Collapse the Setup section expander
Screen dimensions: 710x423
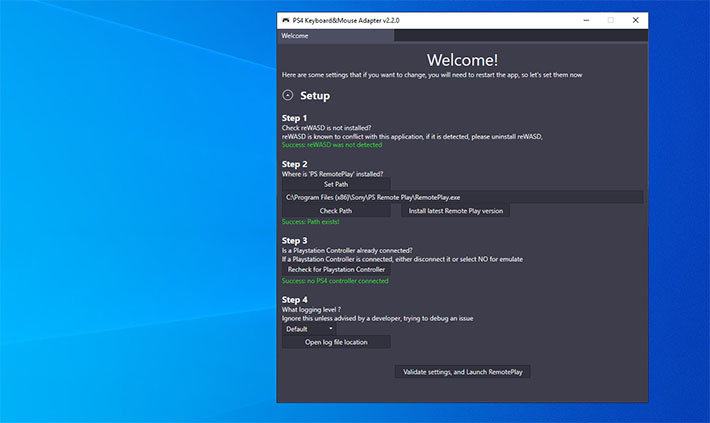coord(288,95)
